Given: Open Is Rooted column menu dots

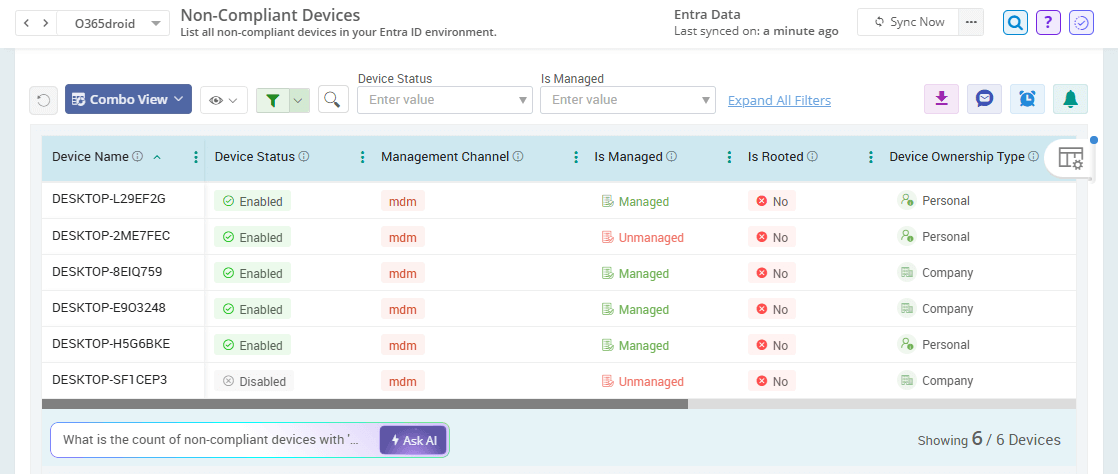Looking at the screenshot, I should 871,158.
